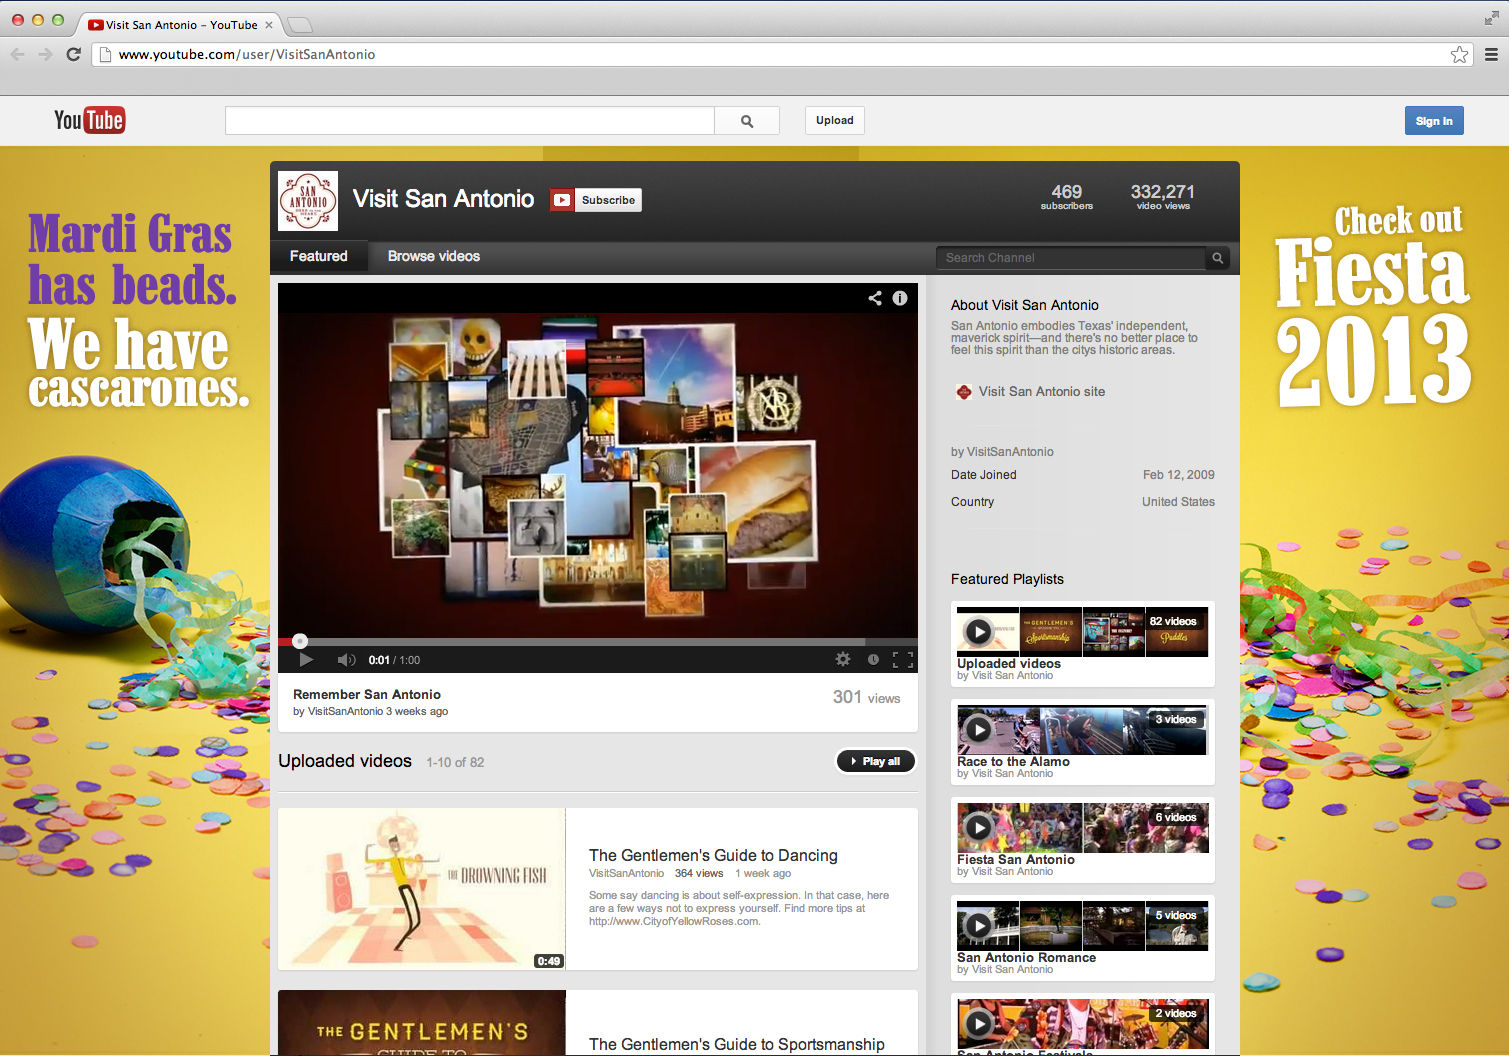Open The Gentlemen's Guide to Sportsmanship
Viewport: 1509px width, 1056px height.
tap(737, 1044)
